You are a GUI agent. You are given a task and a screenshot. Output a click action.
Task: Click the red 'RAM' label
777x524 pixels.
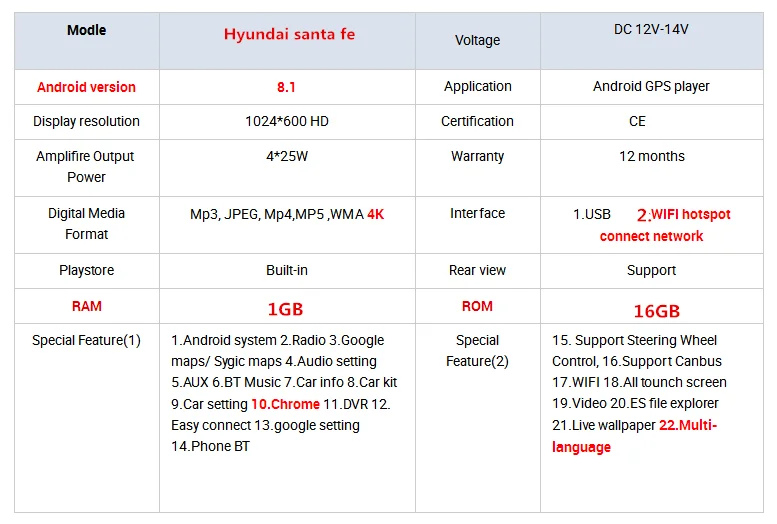coord(87,306)
